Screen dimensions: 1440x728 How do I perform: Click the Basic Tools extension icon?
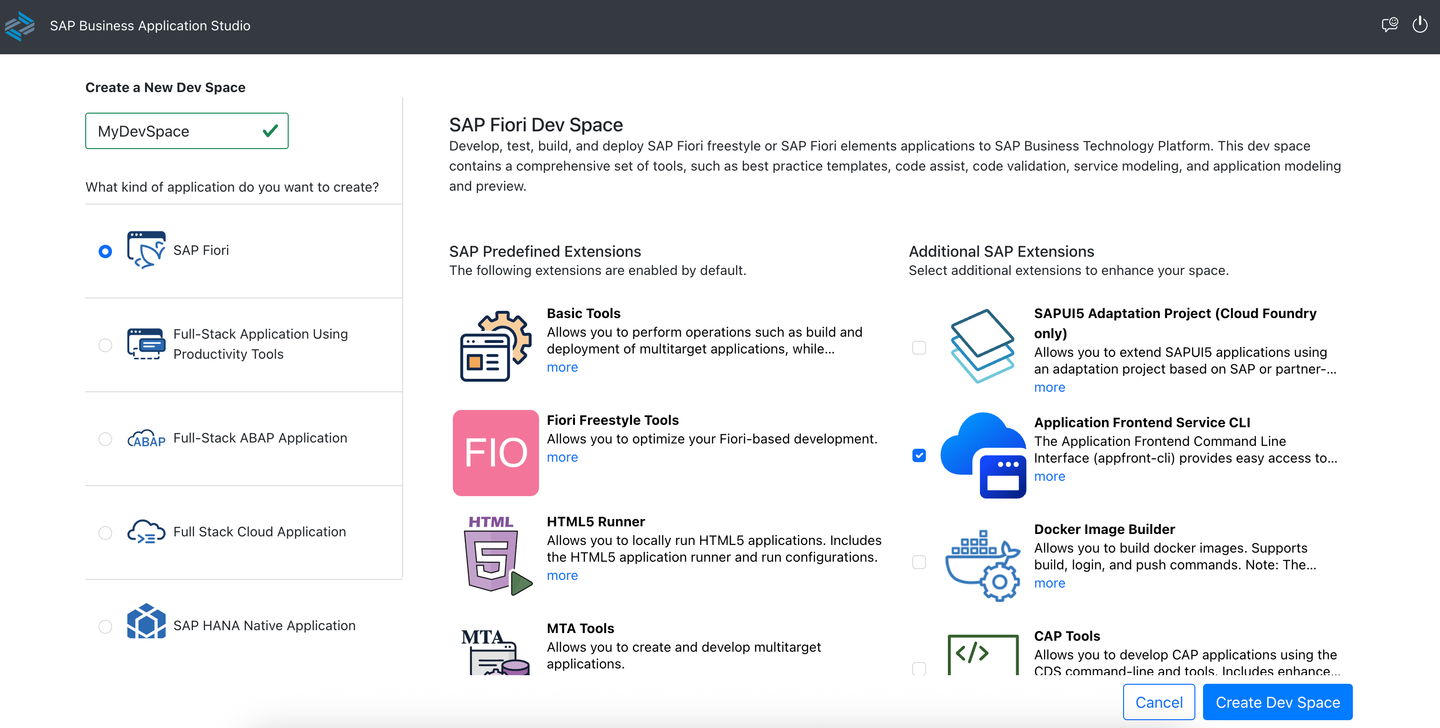click(x=496, y=346)
